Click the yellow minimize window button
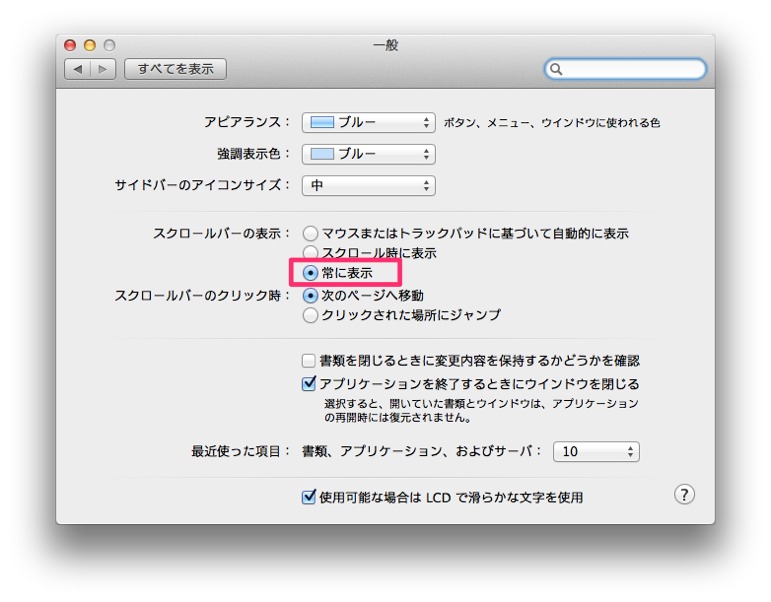Viewport: 771px width, 602px height. (x=89, y=45)
